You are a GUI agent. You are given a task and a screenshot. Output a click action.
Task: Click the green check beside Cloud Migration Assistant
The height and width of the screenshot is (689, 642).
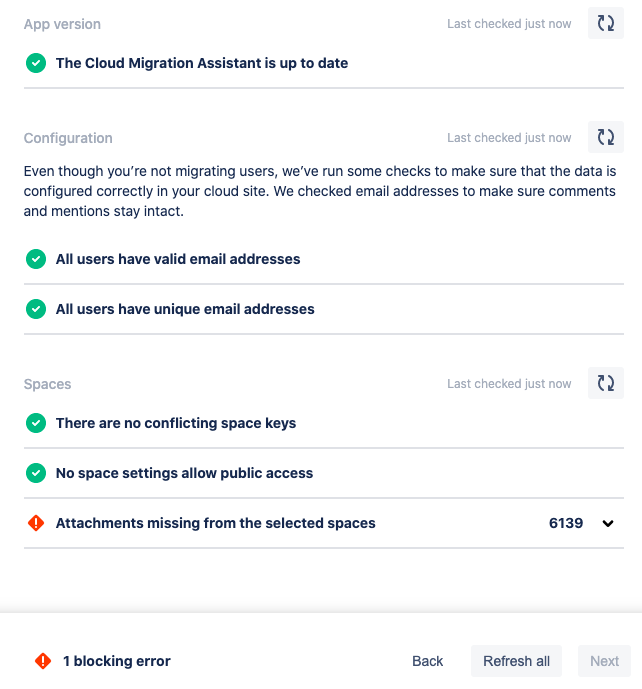(x=36, y=63)
